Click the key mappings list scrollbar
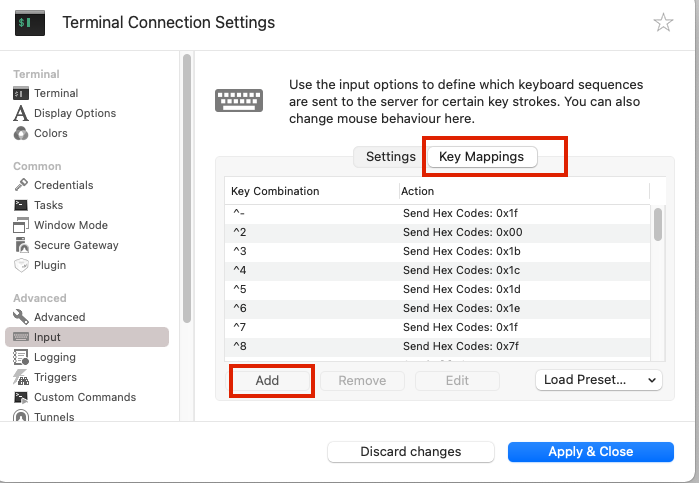Image resolution: width=699 pixels, height=483 pixels. [657, 225]
